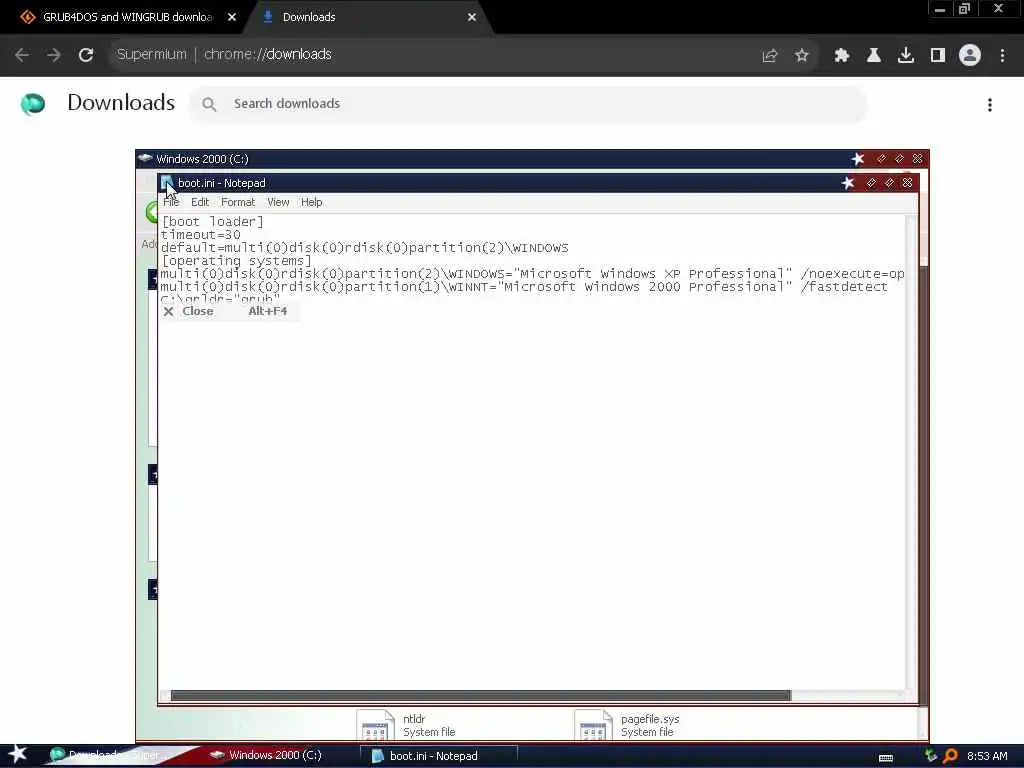Choose Close Alt+F4 in system menu

click(x=229, y=312)
